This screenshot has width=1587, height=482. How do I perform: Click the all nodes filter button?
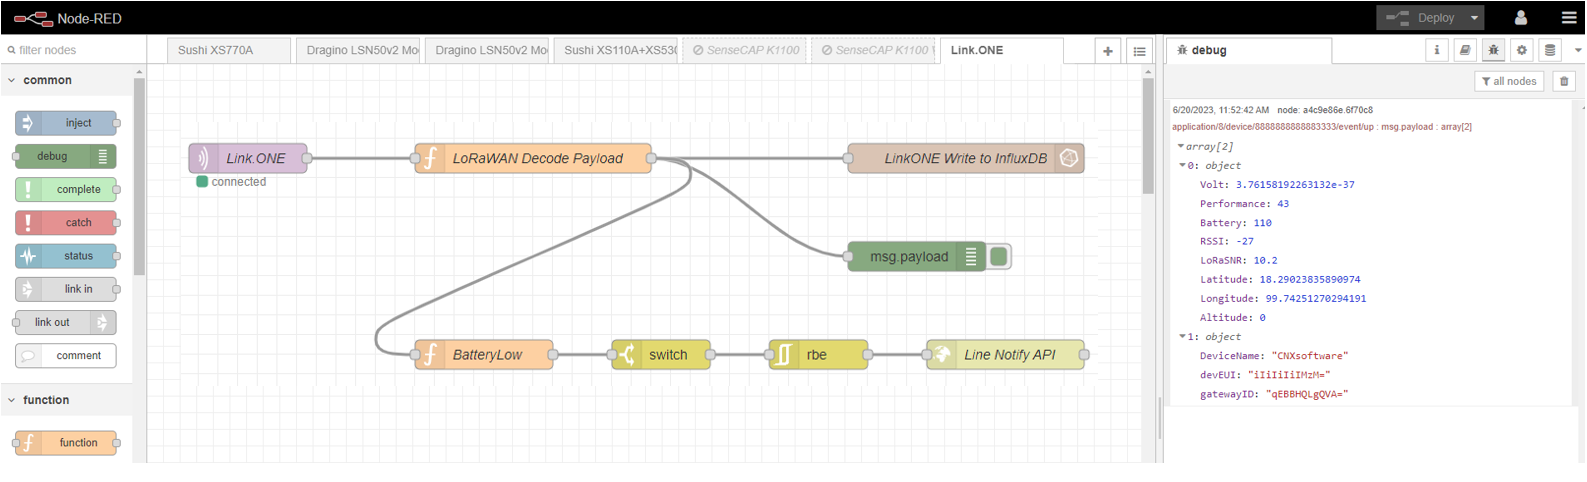1509,81
